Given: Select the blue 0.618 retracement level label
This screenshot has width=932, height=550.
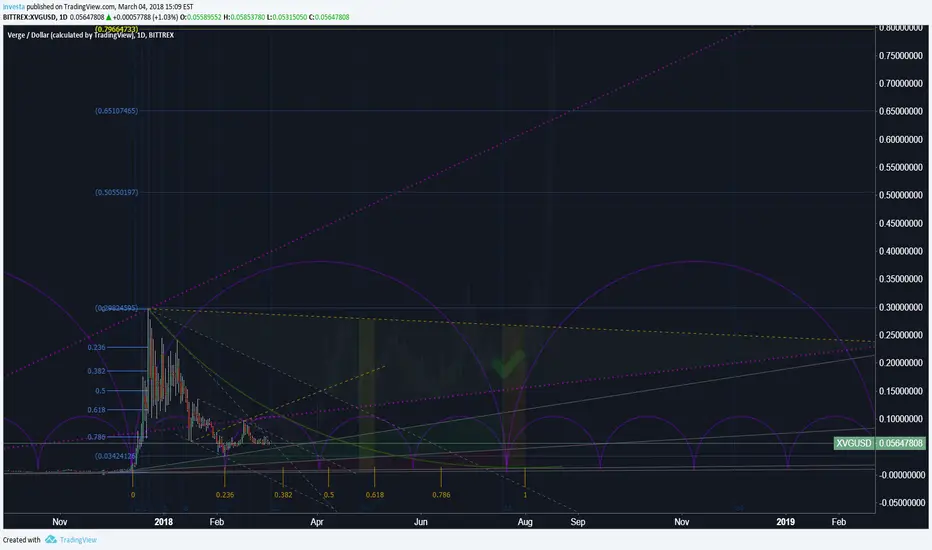Looking at the screenshot, I should pos(96,410).
